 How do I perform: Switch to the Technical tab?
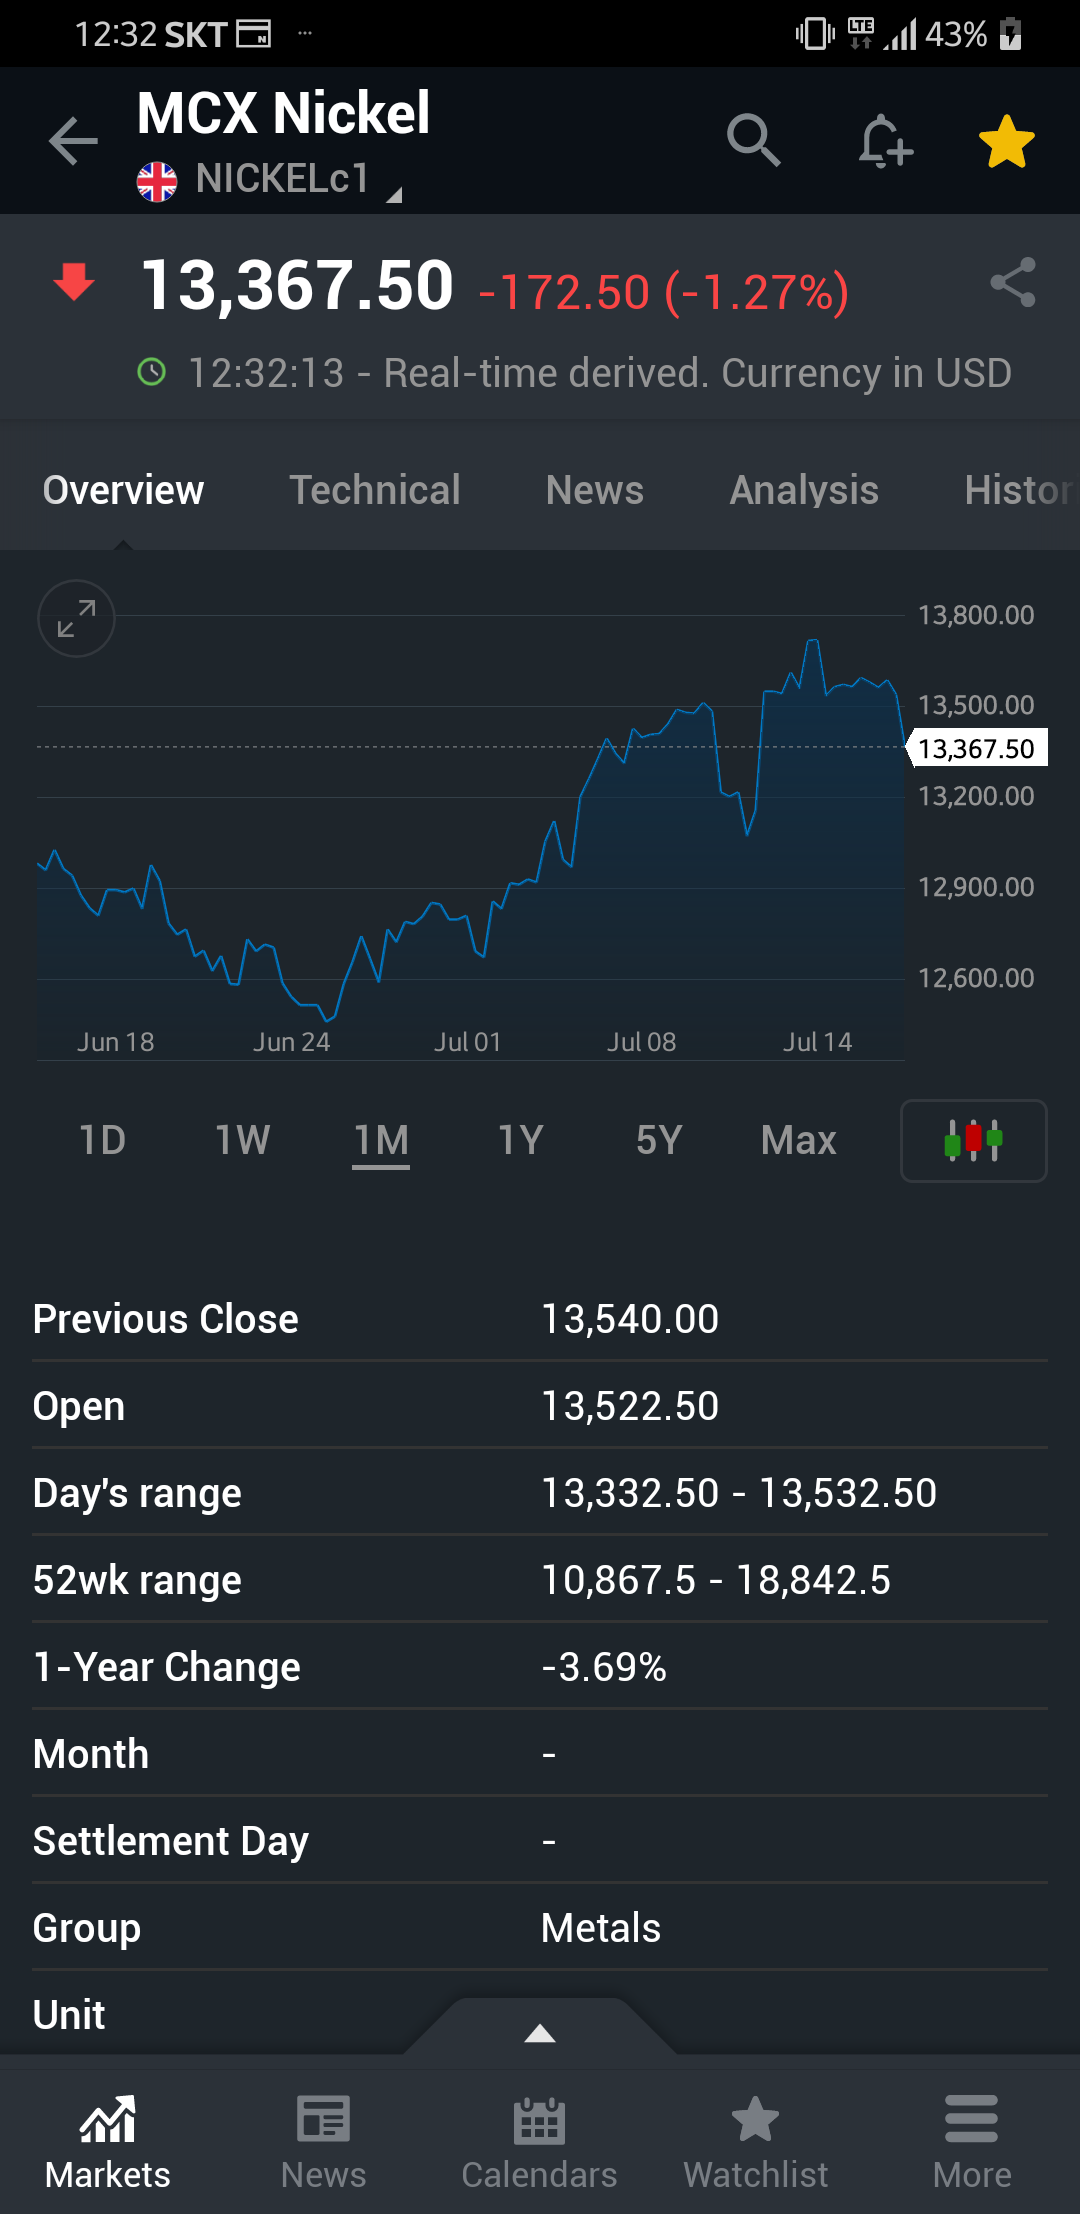tap(375, 490)
